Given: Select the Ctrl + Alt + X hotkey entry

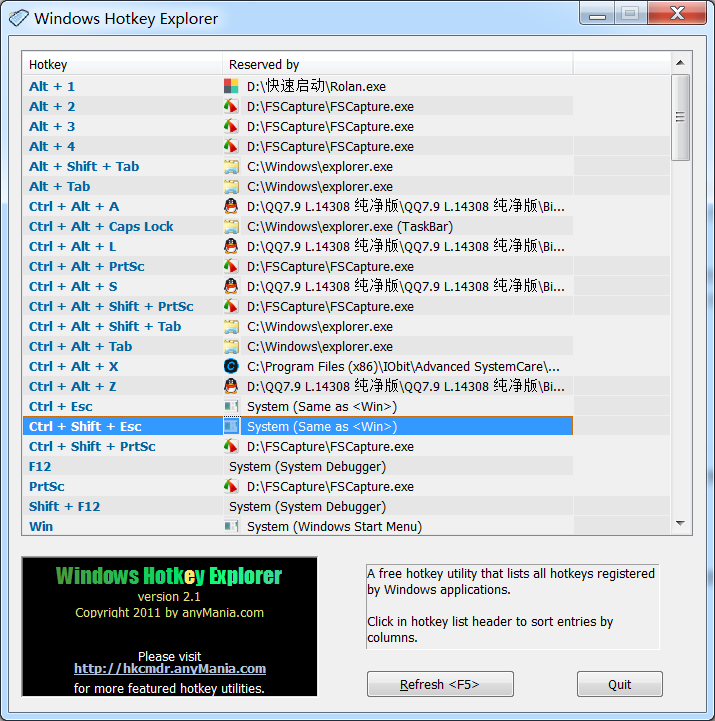Looking at the screenshot, I should 298,366.
